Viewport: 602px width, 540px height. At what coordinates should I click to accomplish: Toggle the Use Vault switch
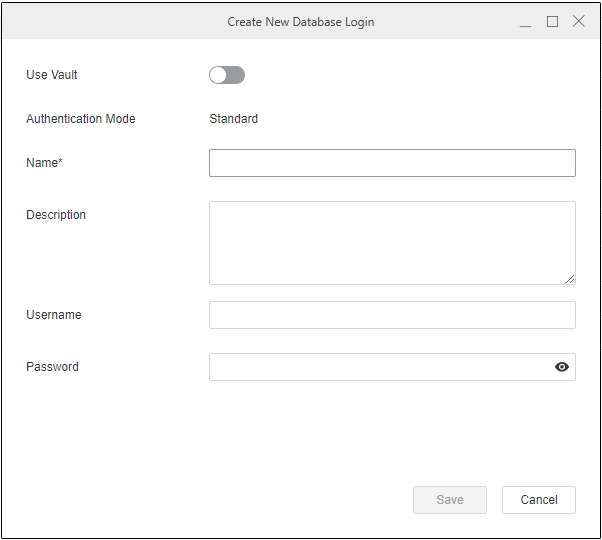click(227, 75)
